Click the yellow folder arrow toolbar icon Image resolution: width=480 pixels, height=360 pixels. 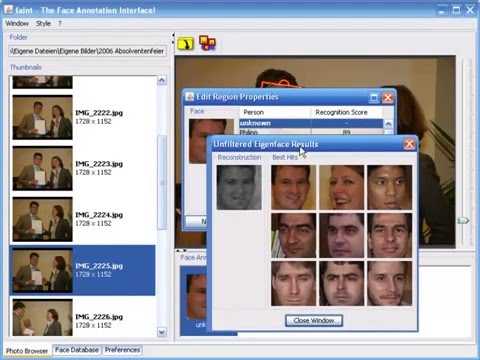pos(185,44)
